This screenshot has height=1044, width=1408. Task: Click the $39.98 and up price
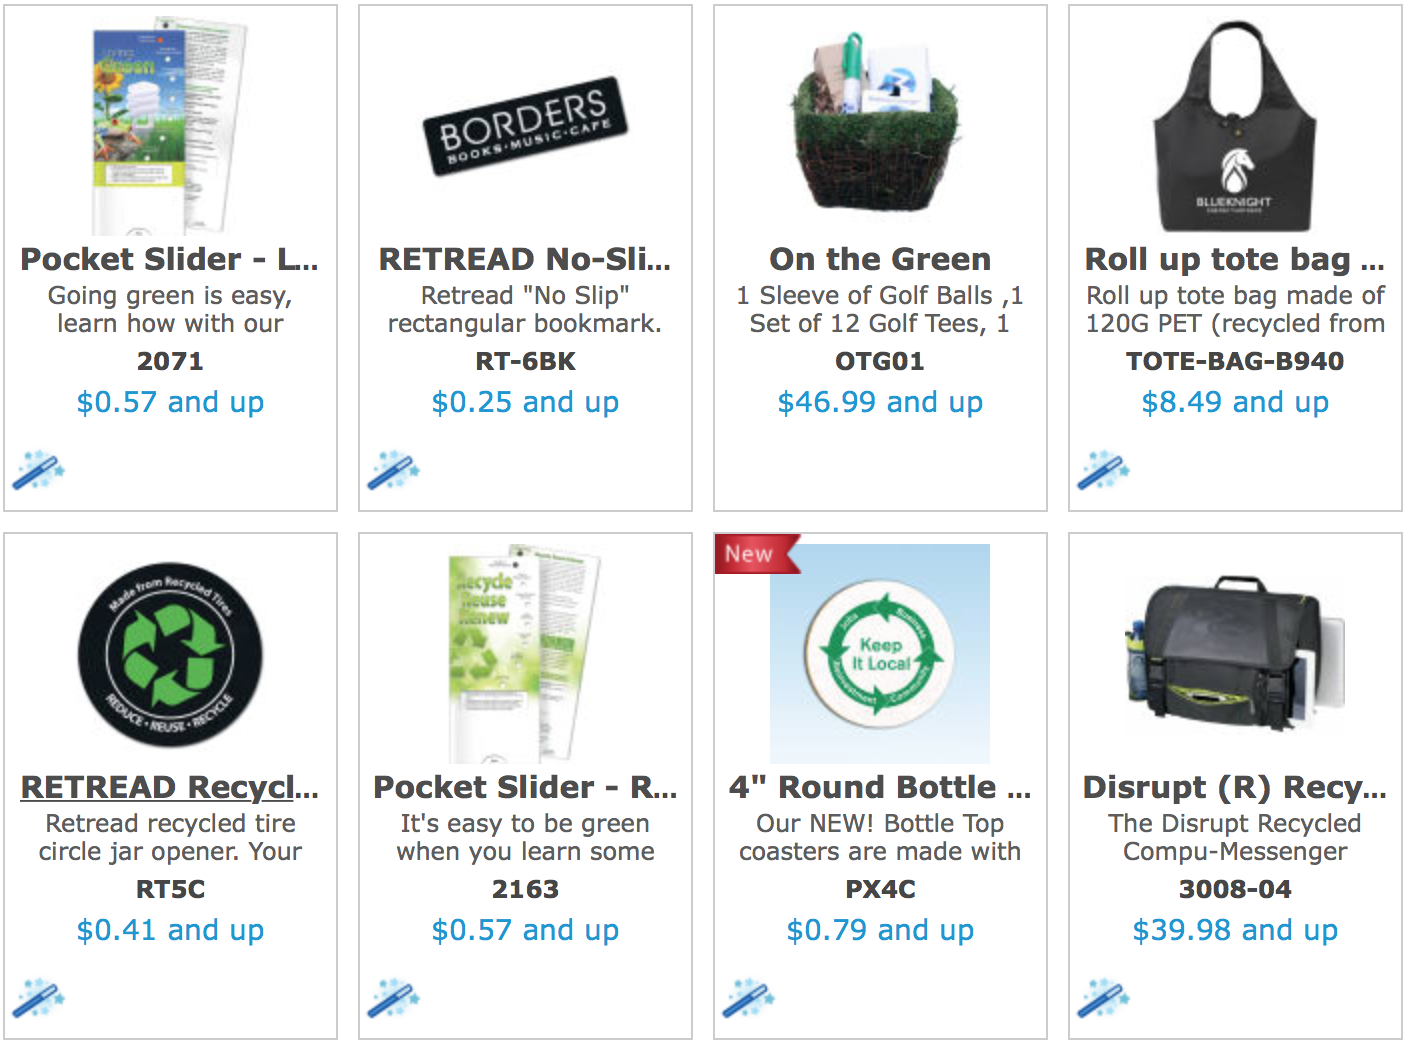(1235, 930)
